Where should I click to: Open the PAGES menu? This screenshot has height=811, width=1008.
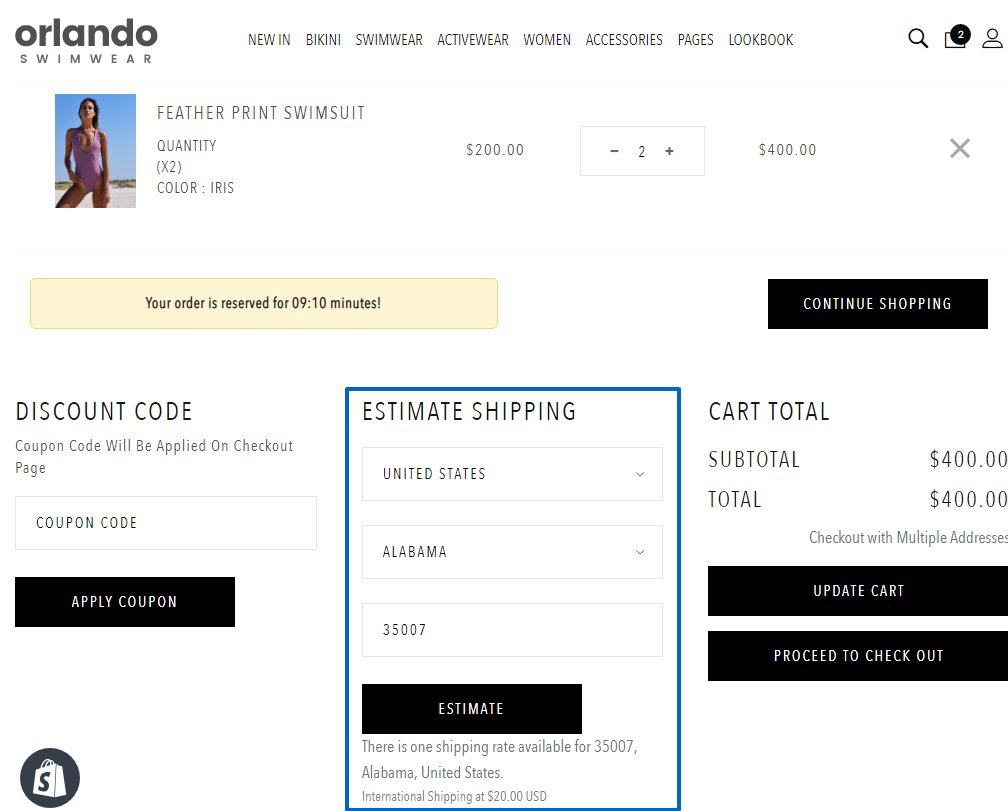pyautogui.click(x=695, y=40)
